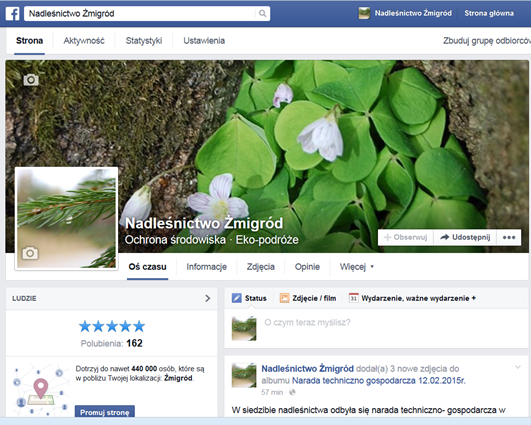
Task: Click the cover photo camera icon
Action: click(31, 80)
